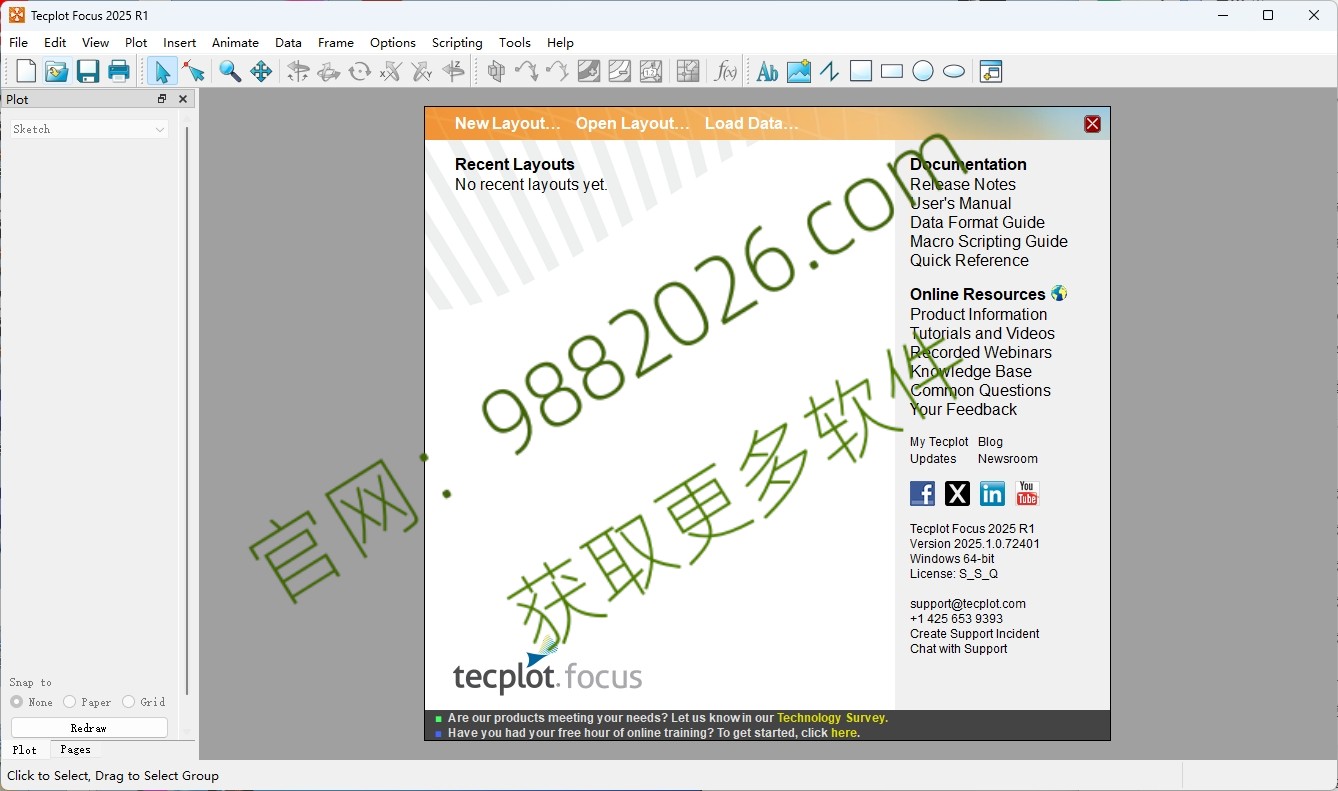Click the Print icon
Screen dimensions: 1338x791
tap(119, 71)
